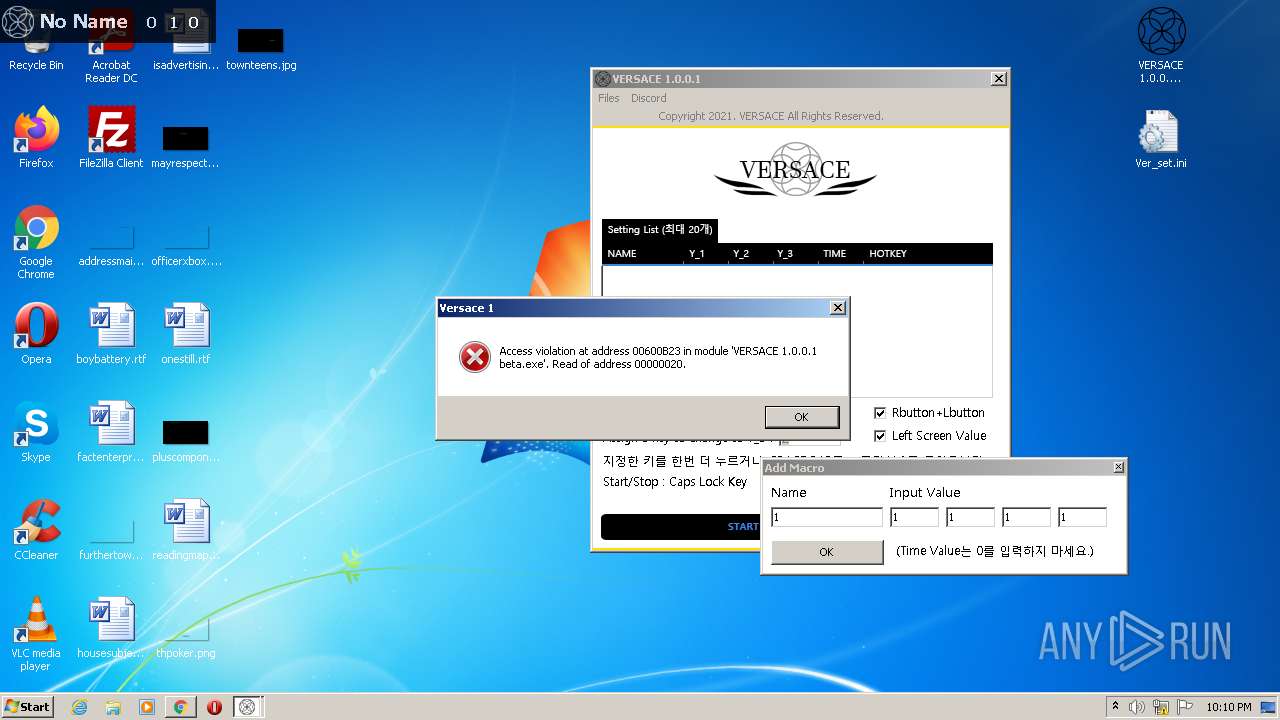Click the first Input Value field
Screen dimensions: 1280x720
[x=914, y=517]
